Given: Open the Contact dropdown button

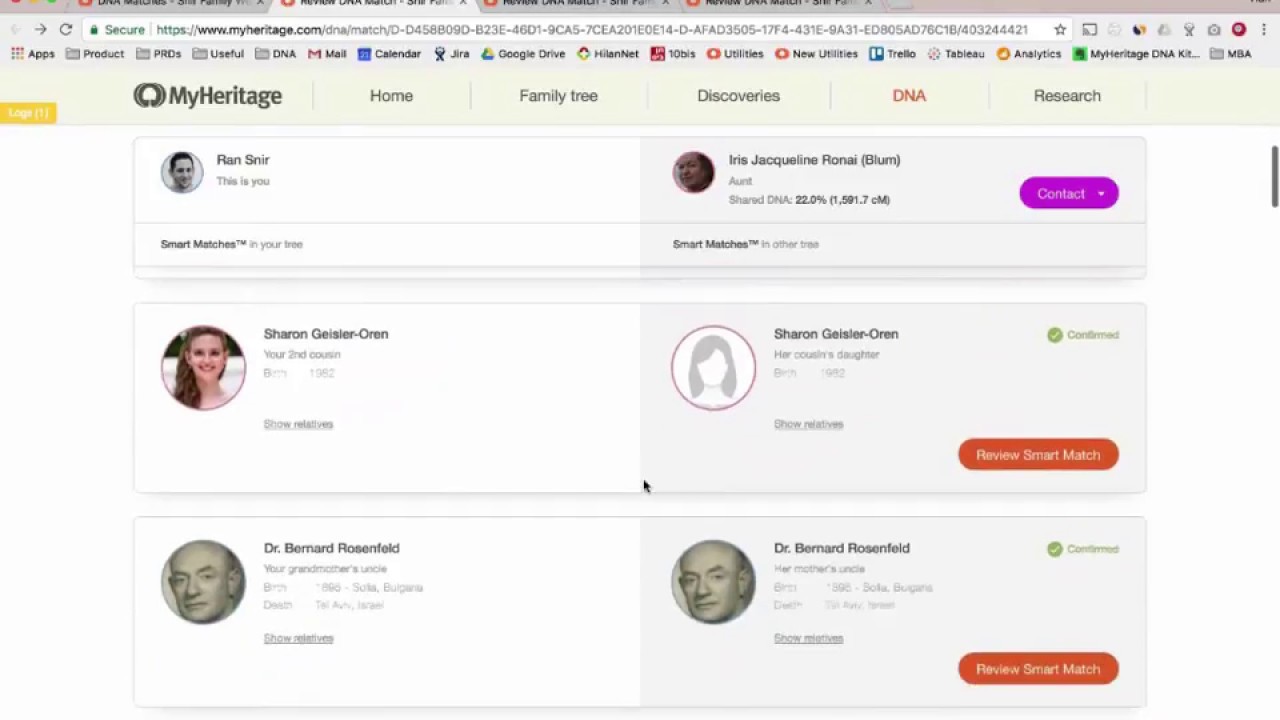Looking at the screenshot, I should [x=1069, y=193].
